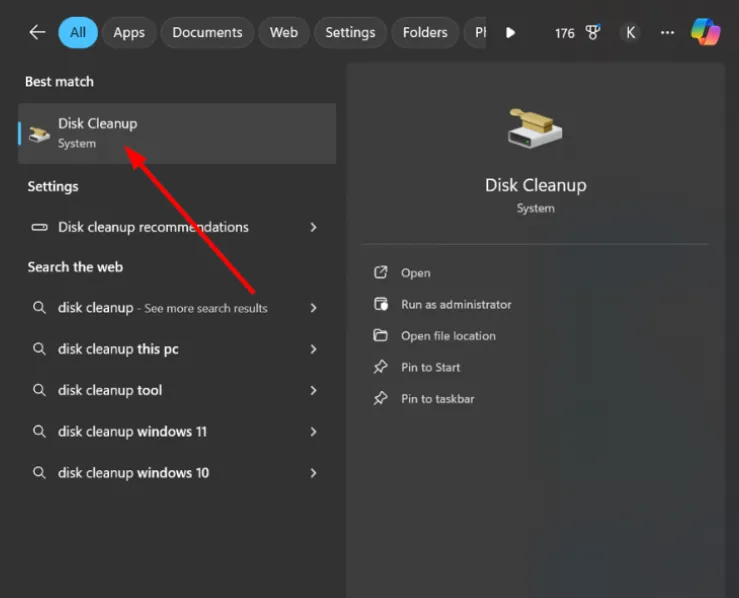The width and height of the screenshot is (739, 598).
Task: Open Disk cleanup recommendations setting
Action: (x=177, y=227)
